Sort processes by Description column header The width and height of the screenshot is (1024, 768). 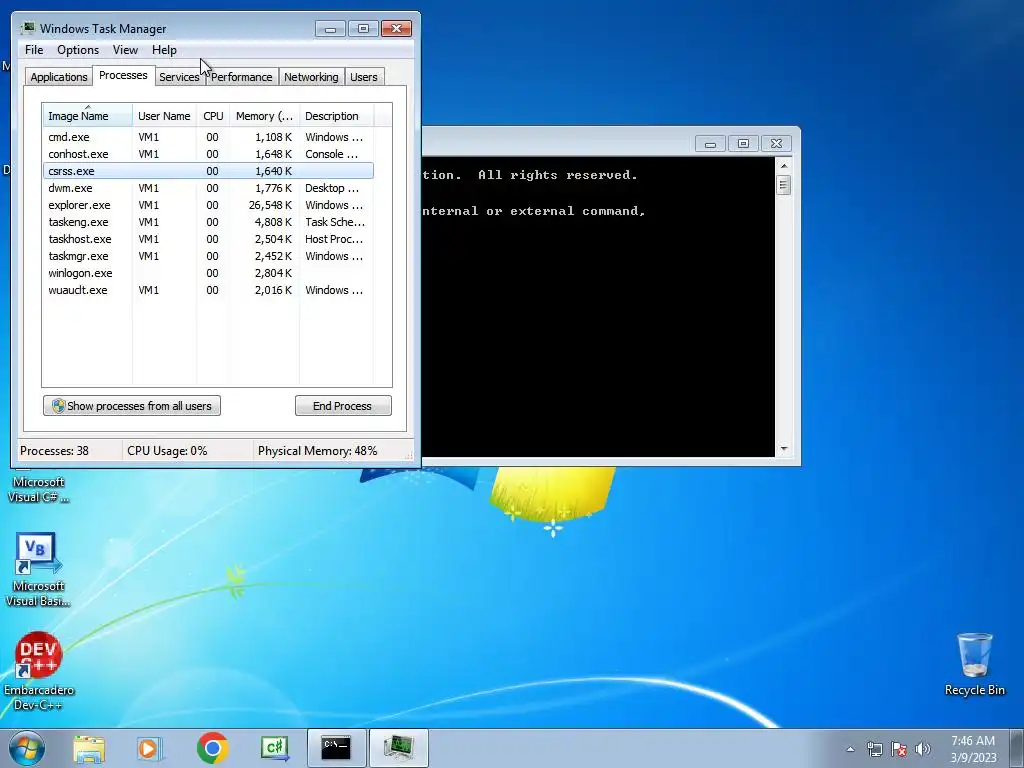336,116
